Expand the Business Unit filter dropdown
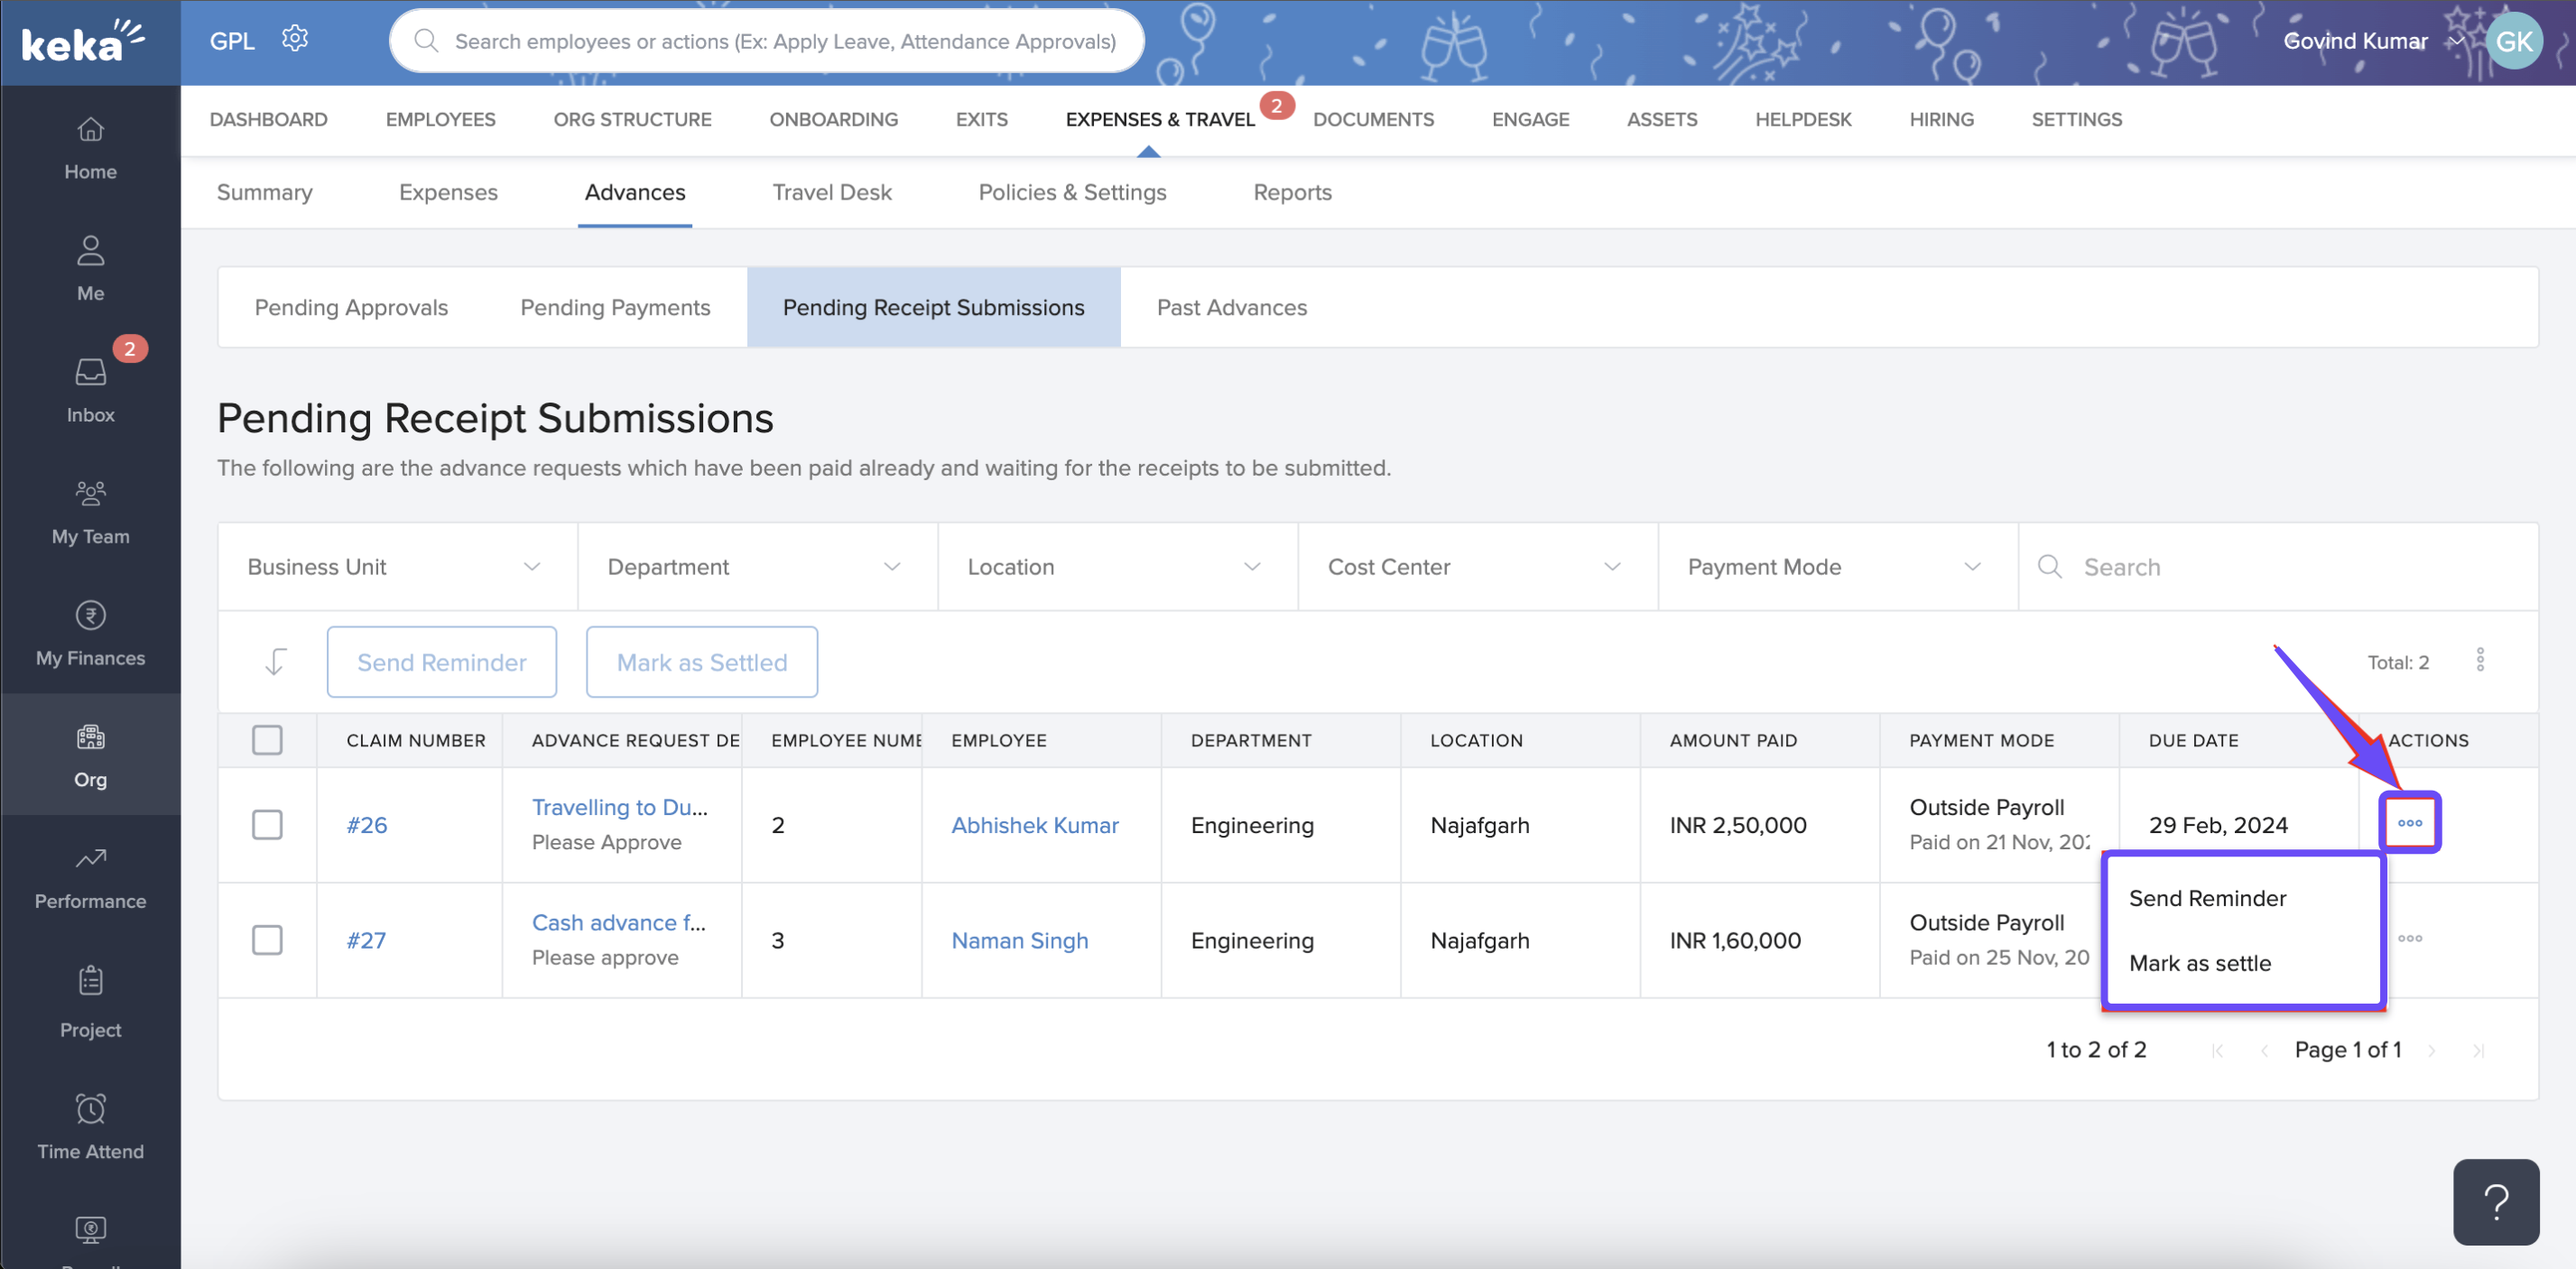The height and width of the screenshot is (1269, 2576). point(396,567)
